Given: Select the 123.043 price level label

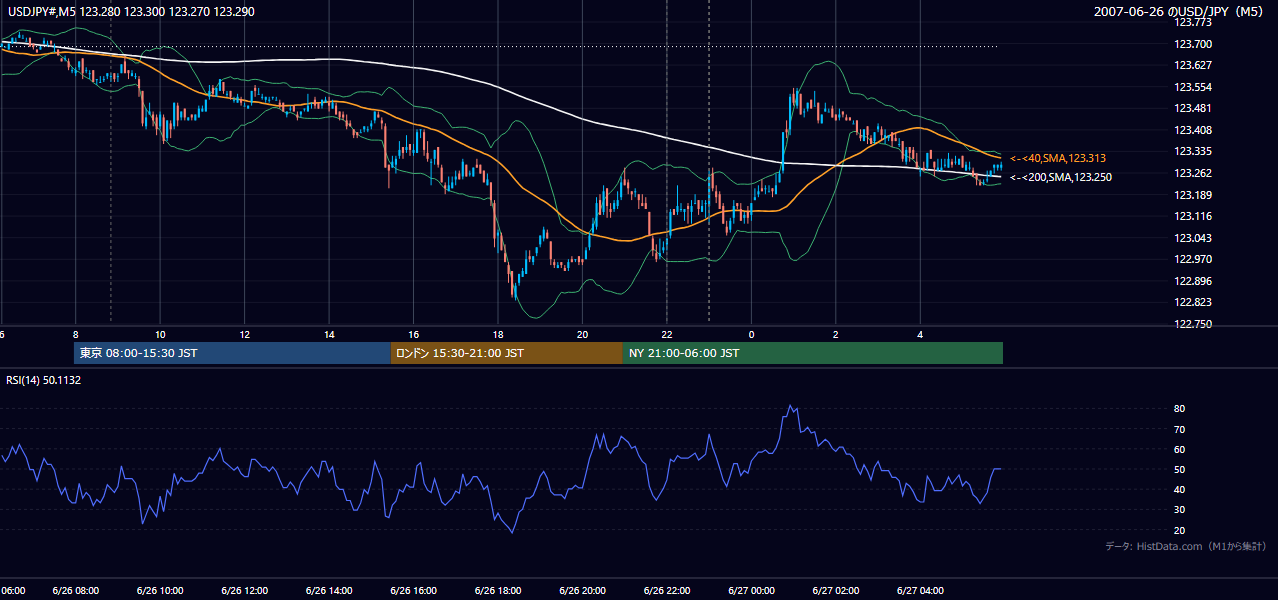Looking at the screenshot, I should point(1192,238).
